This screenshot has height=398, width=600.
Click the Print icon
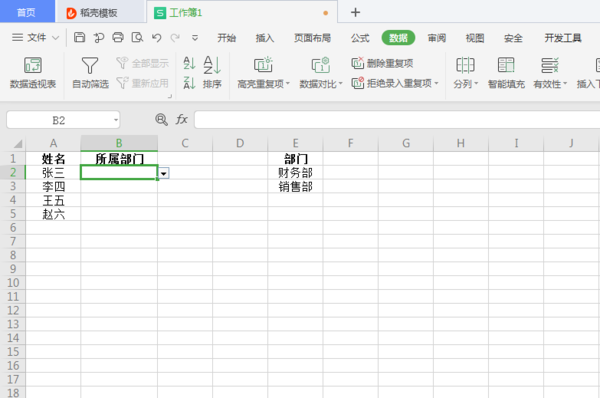[x=118, y=37]
